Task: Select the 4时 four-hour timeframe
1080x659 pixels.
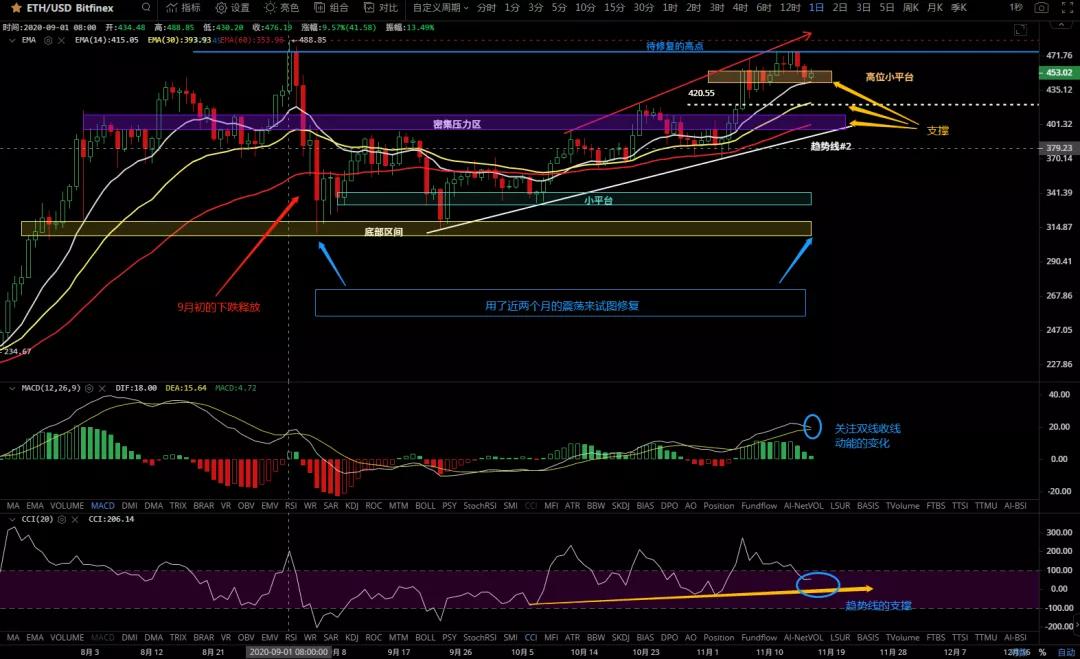Action: (x=738, y=8)
